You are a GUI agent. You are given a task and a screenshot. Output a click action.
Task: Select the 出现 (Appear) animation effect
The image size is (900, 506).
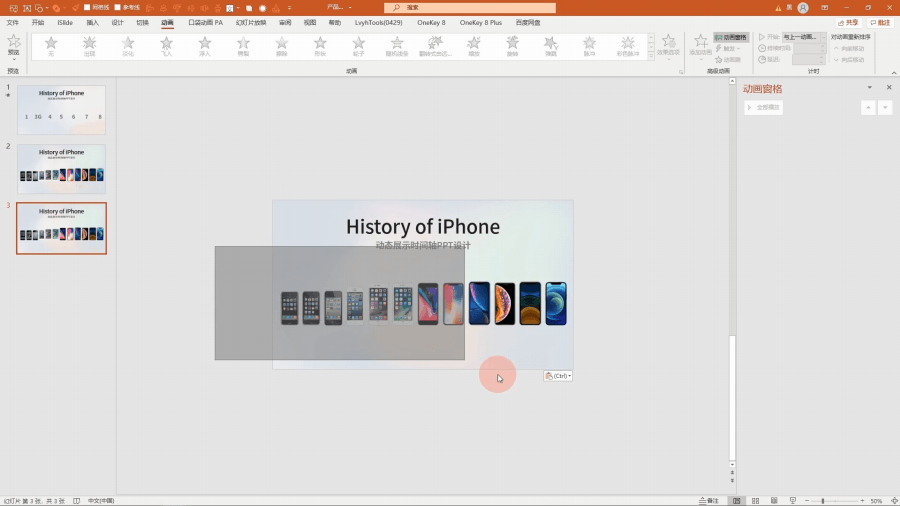pos(90,46)
